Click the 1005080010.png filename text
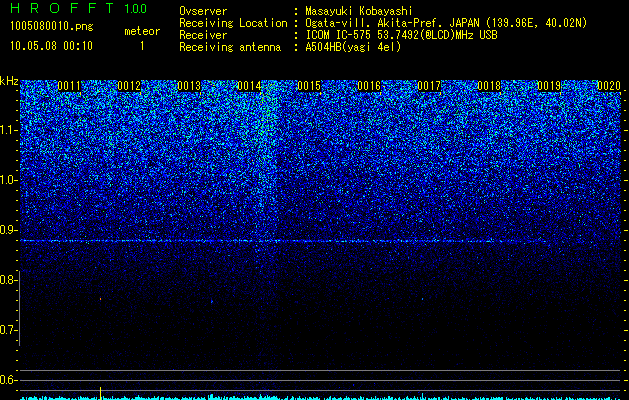The height and width of the screenshot is (400, 629). click(x=52, y=27)
